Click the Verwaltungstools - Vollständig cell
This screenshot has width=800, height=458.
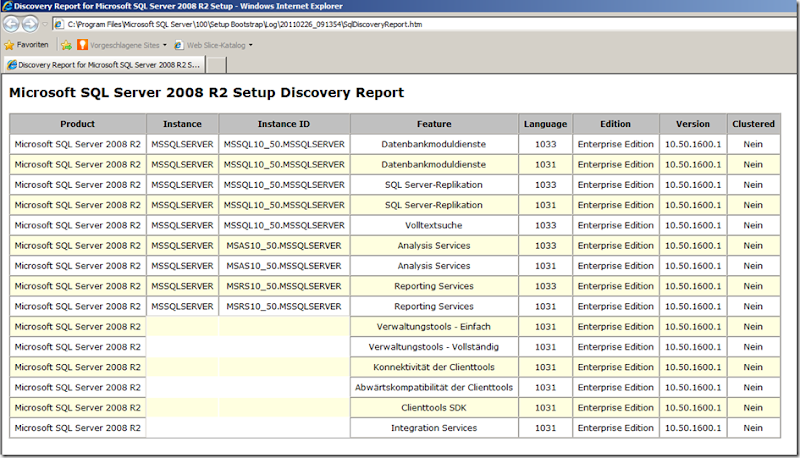pos(434,347)
